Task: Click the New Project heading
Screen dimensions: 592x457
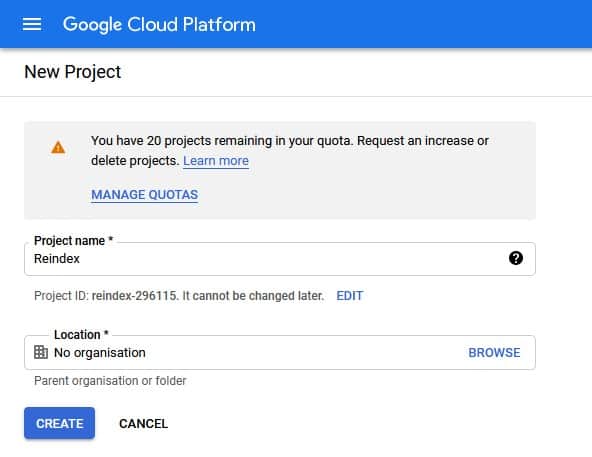Action: click(72, 72)
